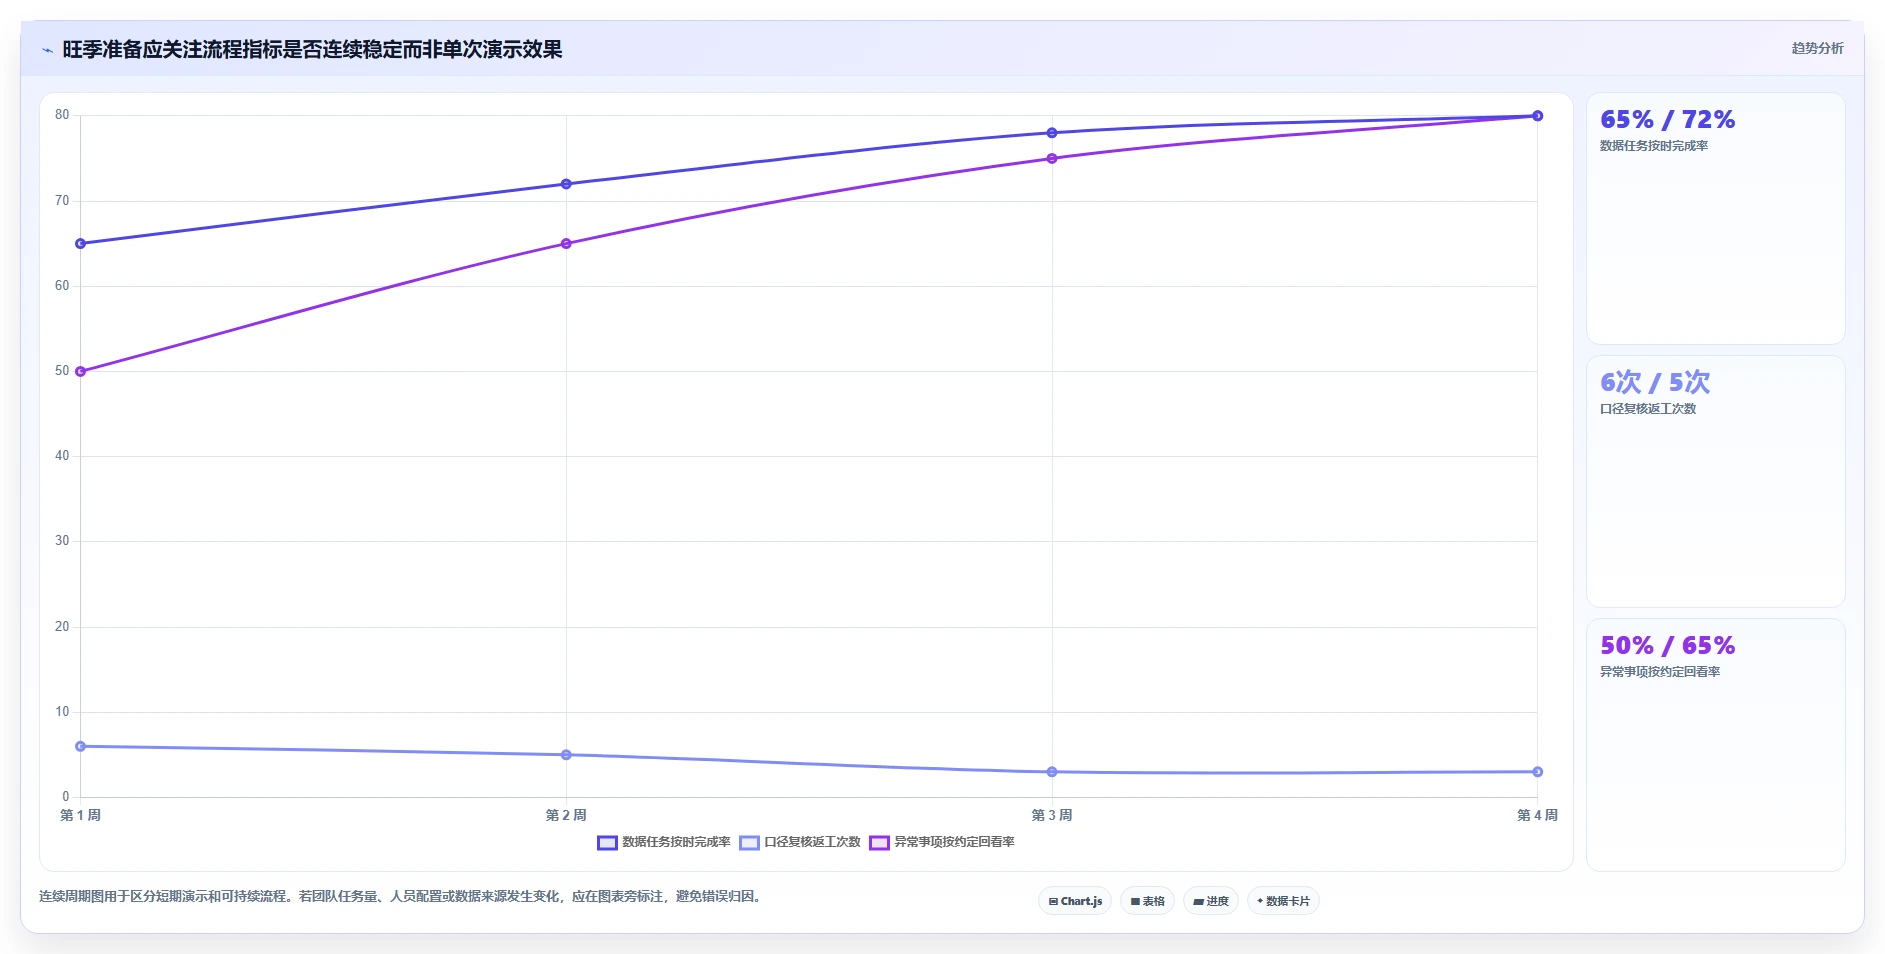Click the 异常事项按约定回看率 card caption
Viewport: 1885px width, 954px height.
pos(1660,672)
